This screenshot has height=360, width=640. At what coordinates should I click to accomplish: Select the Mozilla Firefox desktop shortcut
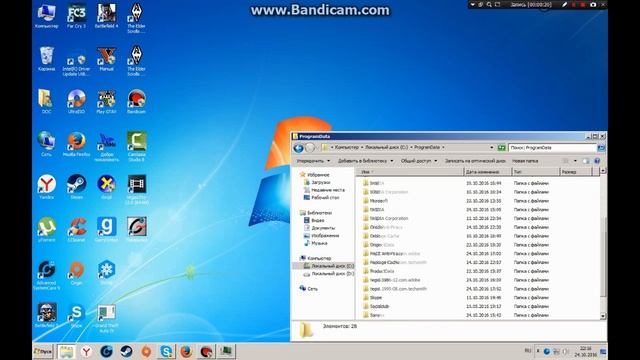coord(76,144)
